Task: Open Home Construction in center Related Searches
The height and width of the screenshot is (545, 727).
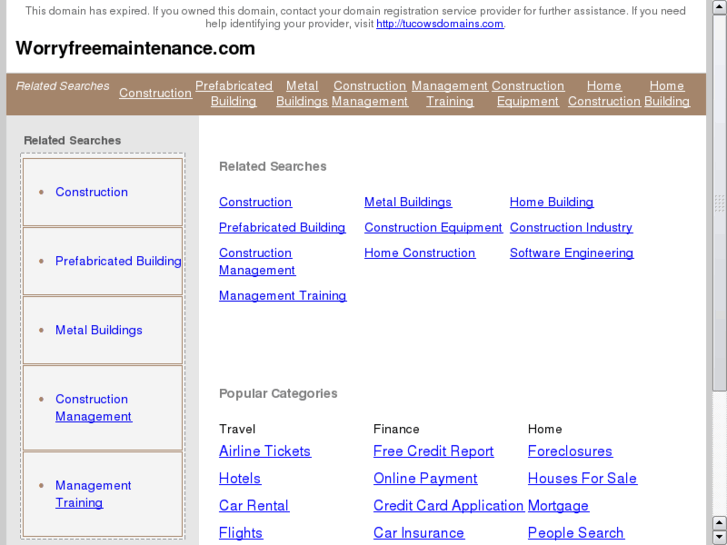Action: [420, 253]
